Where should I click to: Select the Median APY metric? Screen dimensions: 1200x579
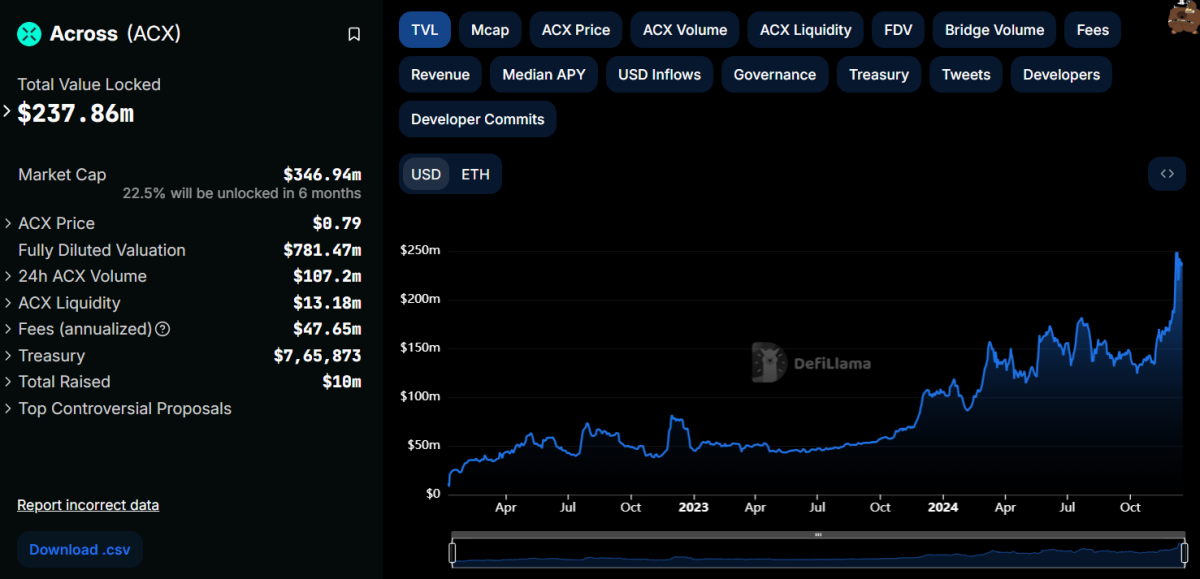click(x=544, y=75)
